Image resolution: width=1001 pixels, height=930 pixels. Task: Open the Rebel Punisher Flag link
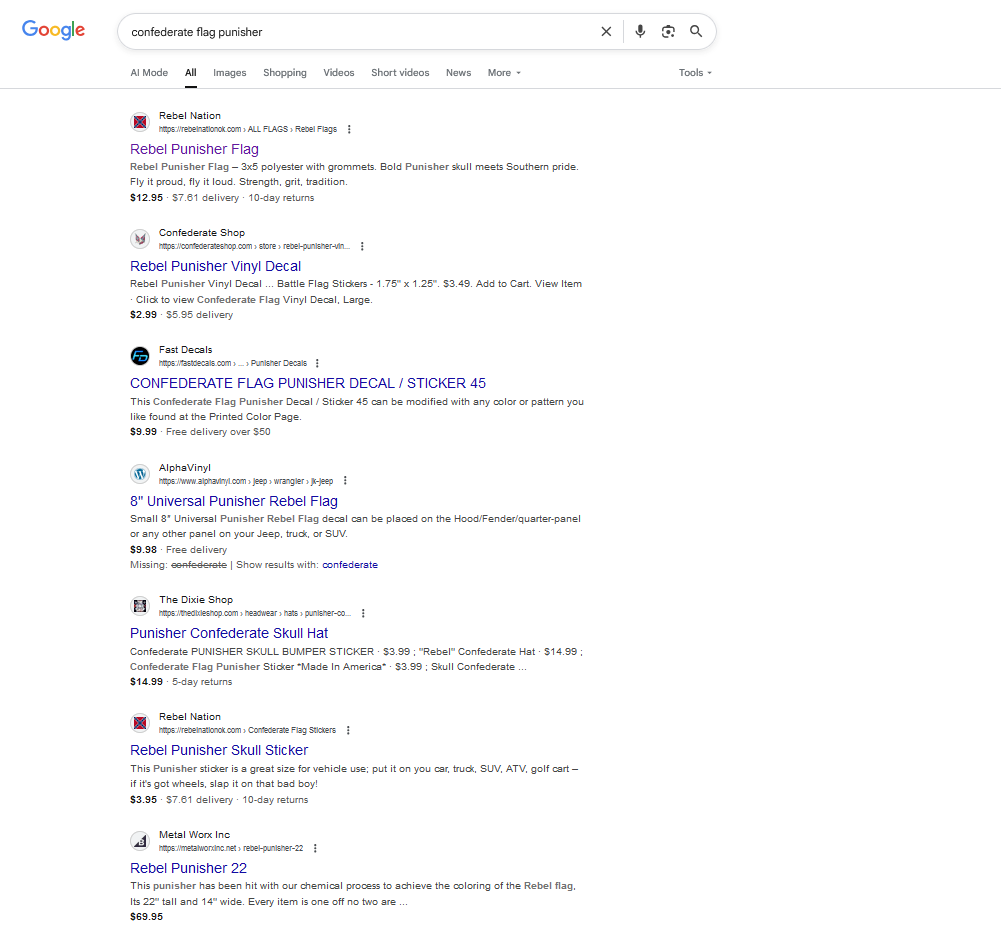pyautogui.click(x=194, y=149)
